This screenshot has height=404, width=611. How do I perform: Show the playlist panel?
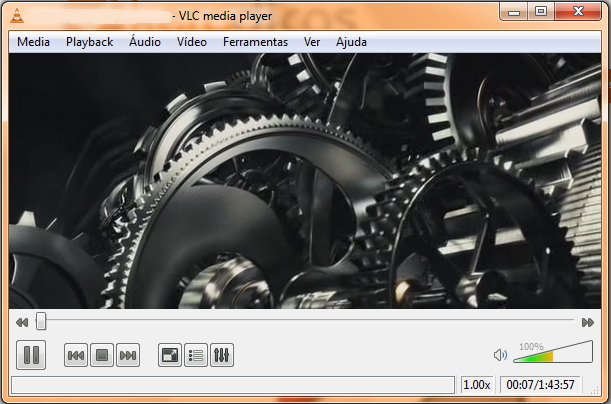[x=196, y=355]
